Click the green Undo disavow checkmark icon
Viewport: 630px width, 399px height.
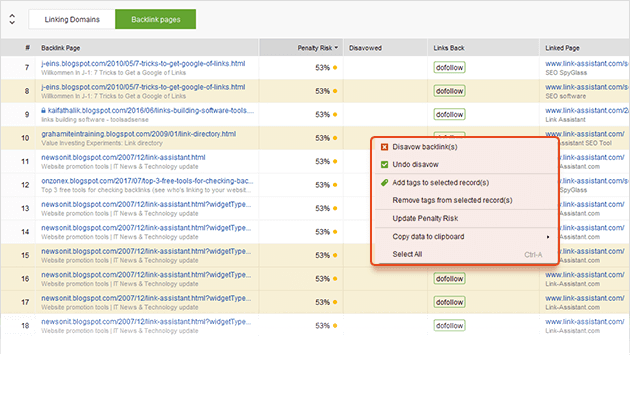384,164
